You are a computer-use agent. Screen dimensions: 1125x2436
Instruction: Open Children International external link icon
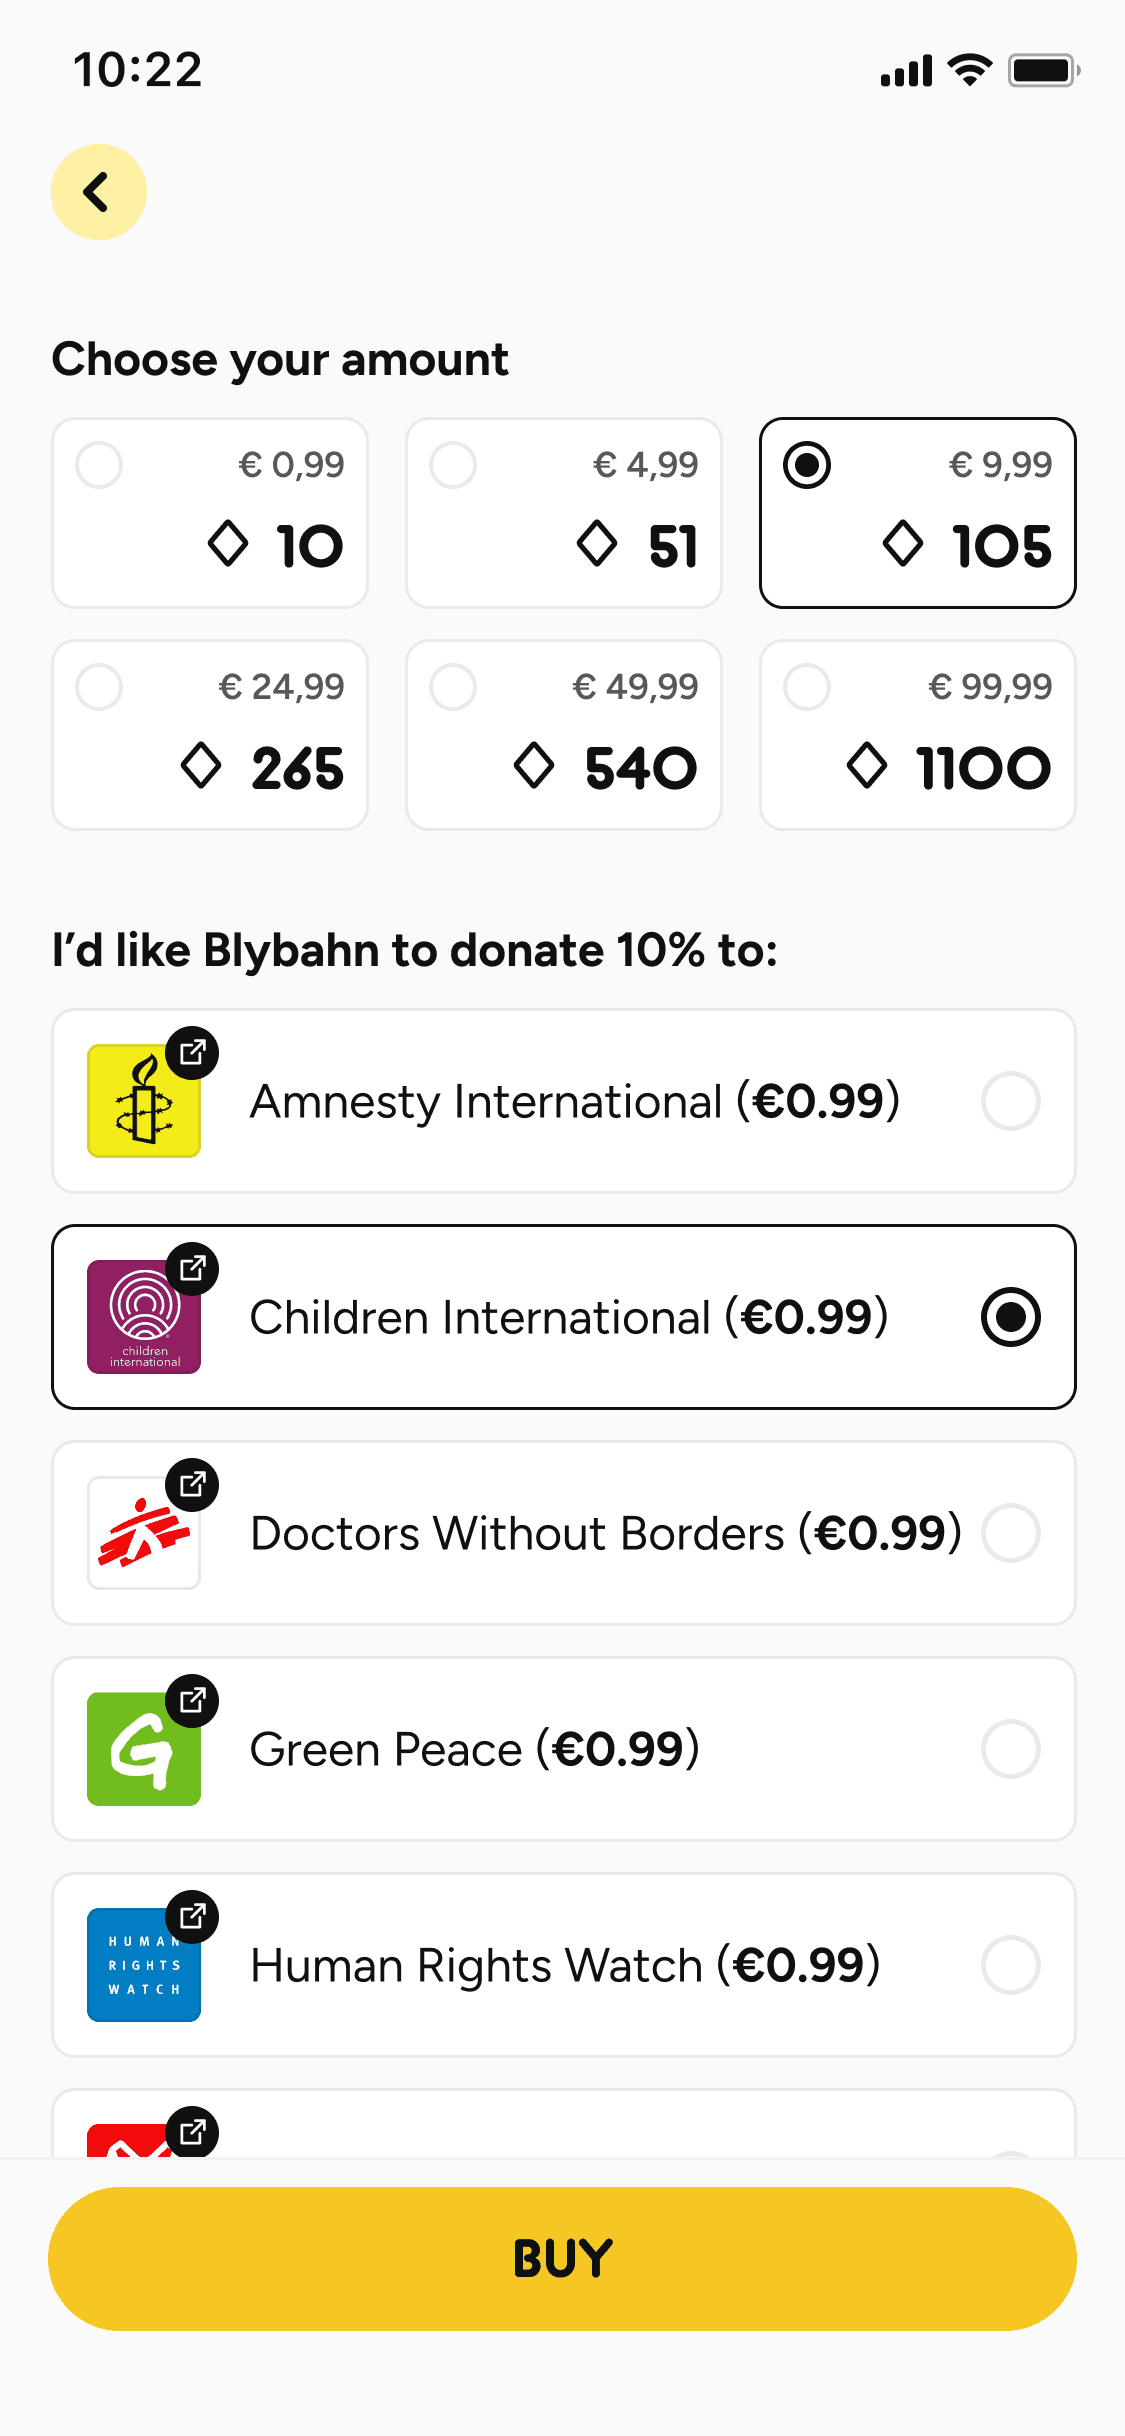[x=192, y=1268]
